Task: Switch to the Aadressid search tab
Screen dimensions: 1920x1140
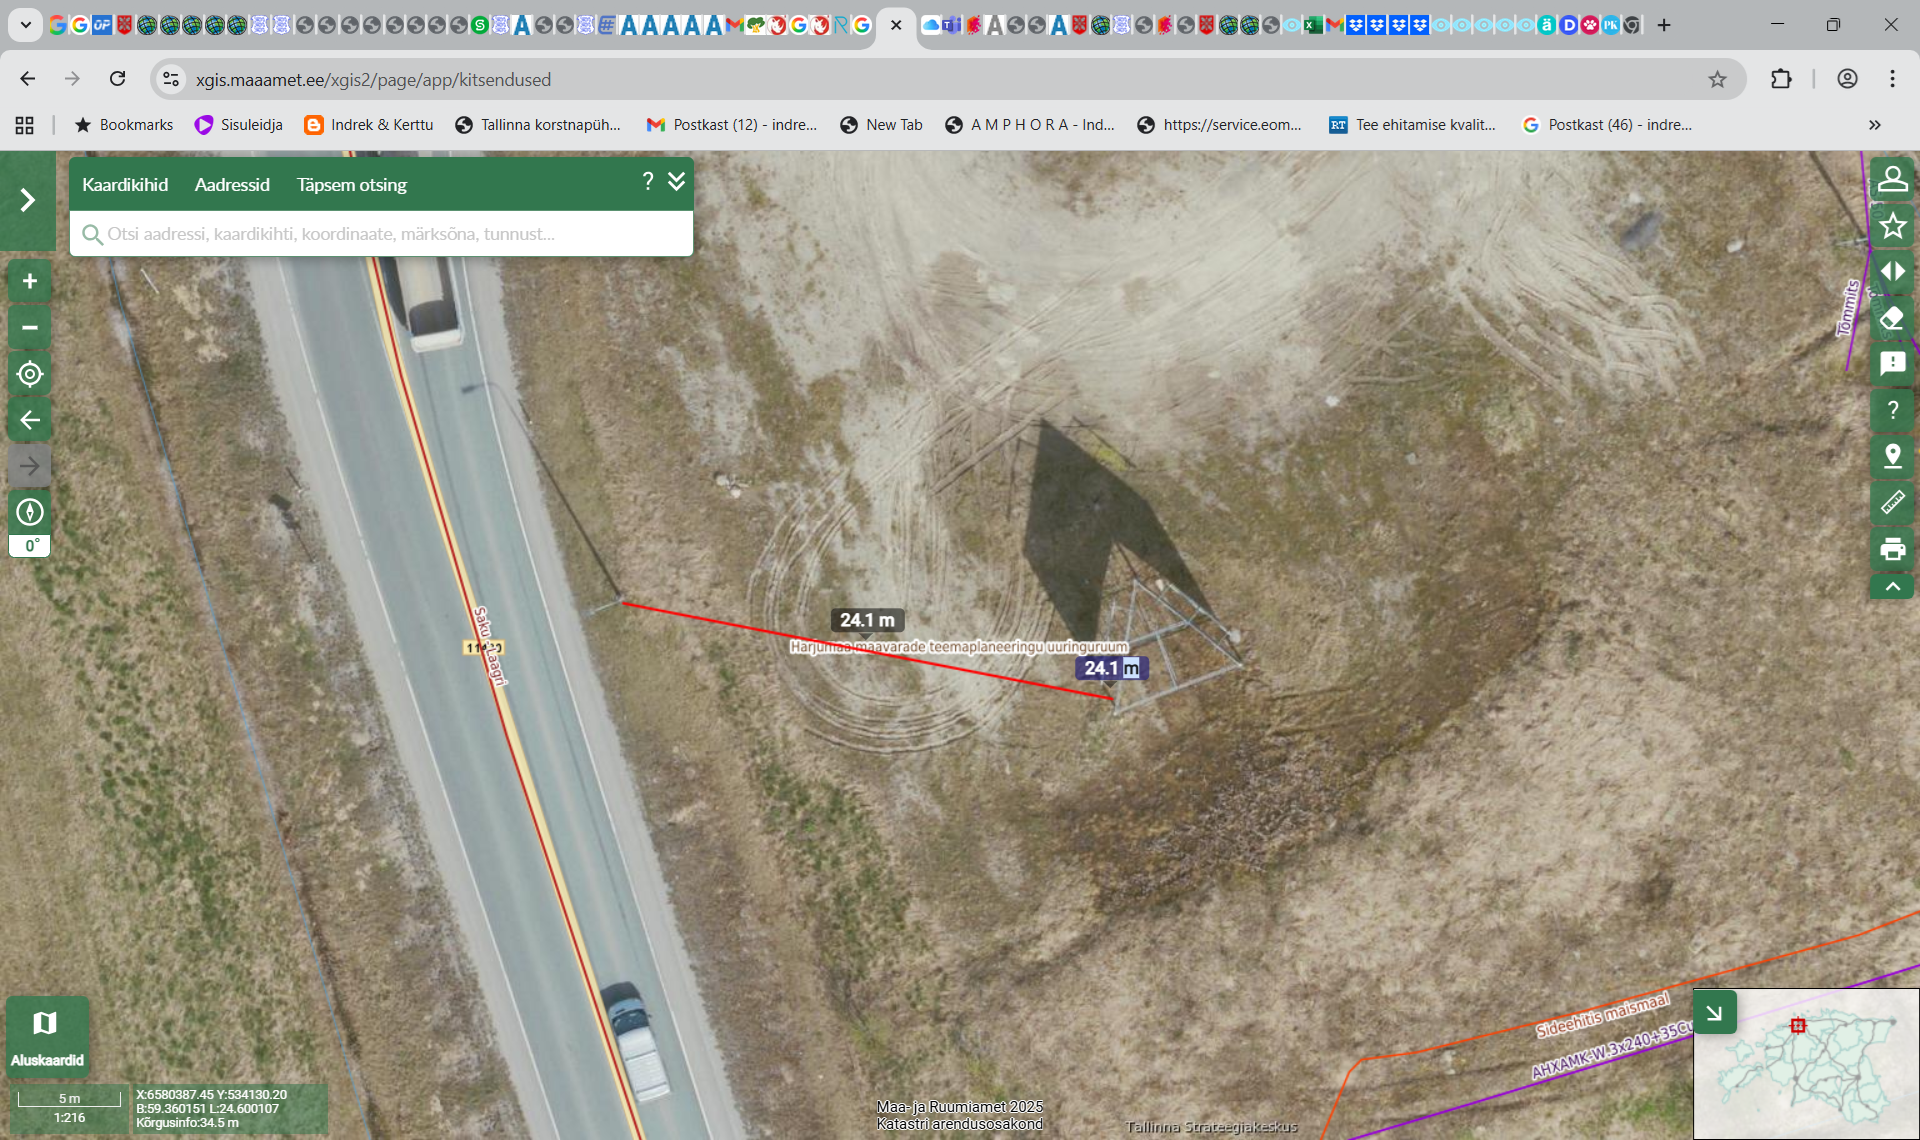Action: 232,185
